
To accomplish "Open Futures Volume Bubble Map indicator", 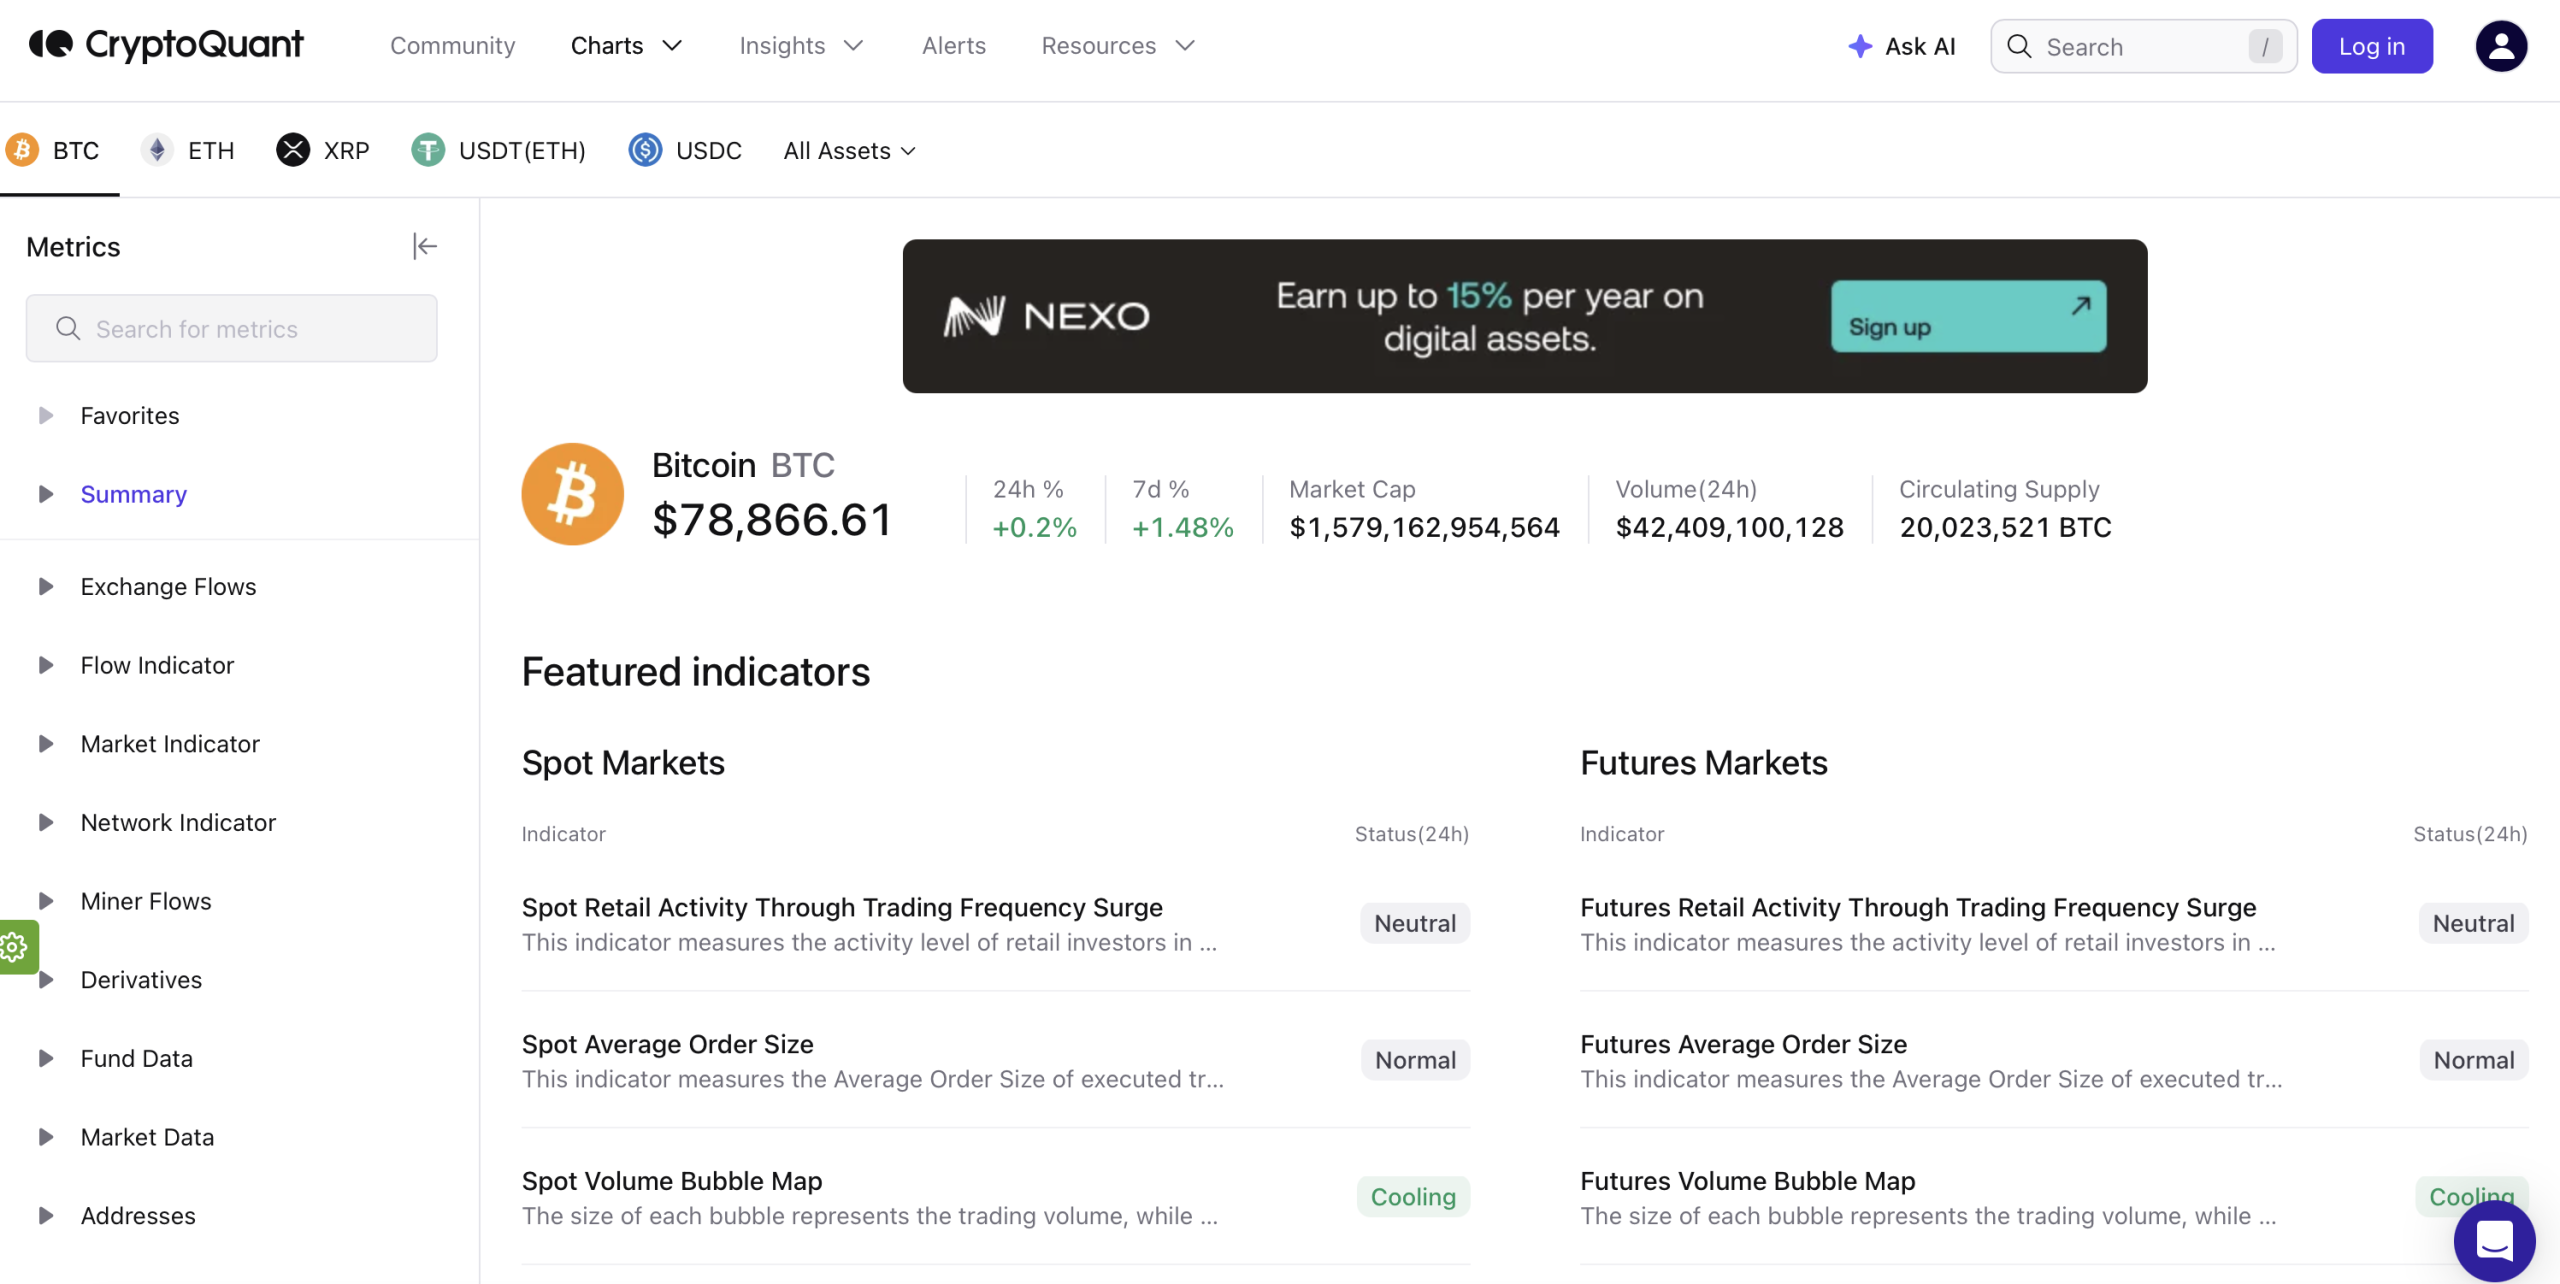I will pos(1747,1181).
